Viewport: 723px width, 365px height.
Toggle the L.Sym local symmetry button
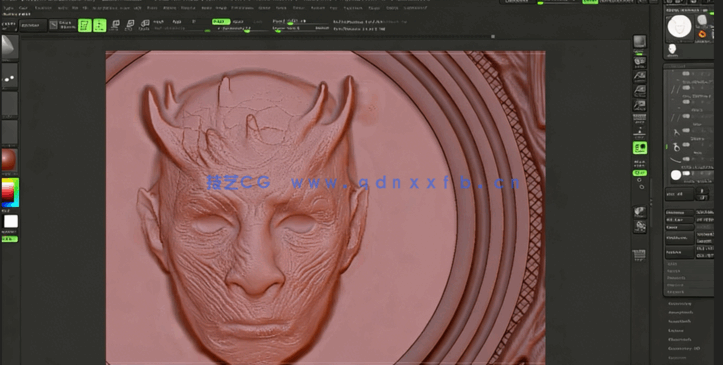coord(640,163)
